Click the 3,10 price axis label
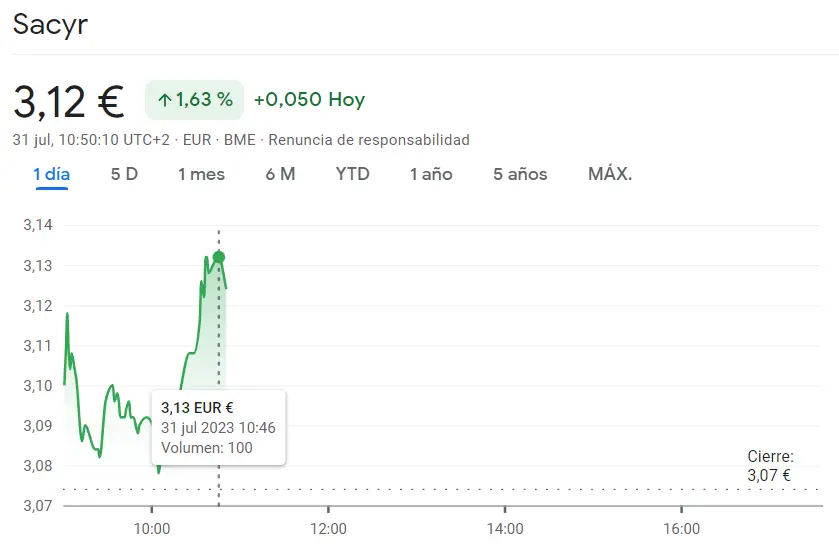Screen dimensions: 839x555 [x=38, y=385]
